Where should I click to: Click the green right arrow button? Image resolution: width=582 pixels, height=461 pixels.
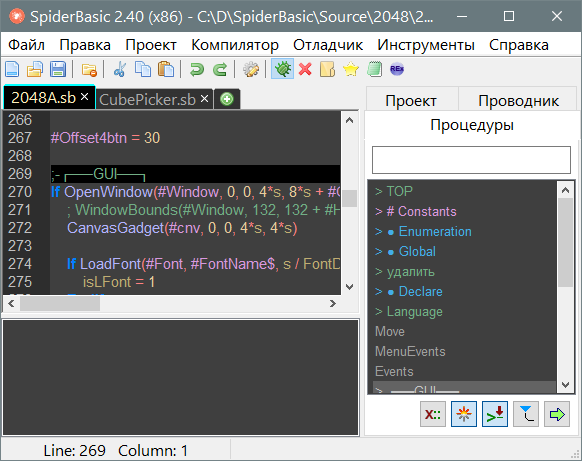coord(557,414)
